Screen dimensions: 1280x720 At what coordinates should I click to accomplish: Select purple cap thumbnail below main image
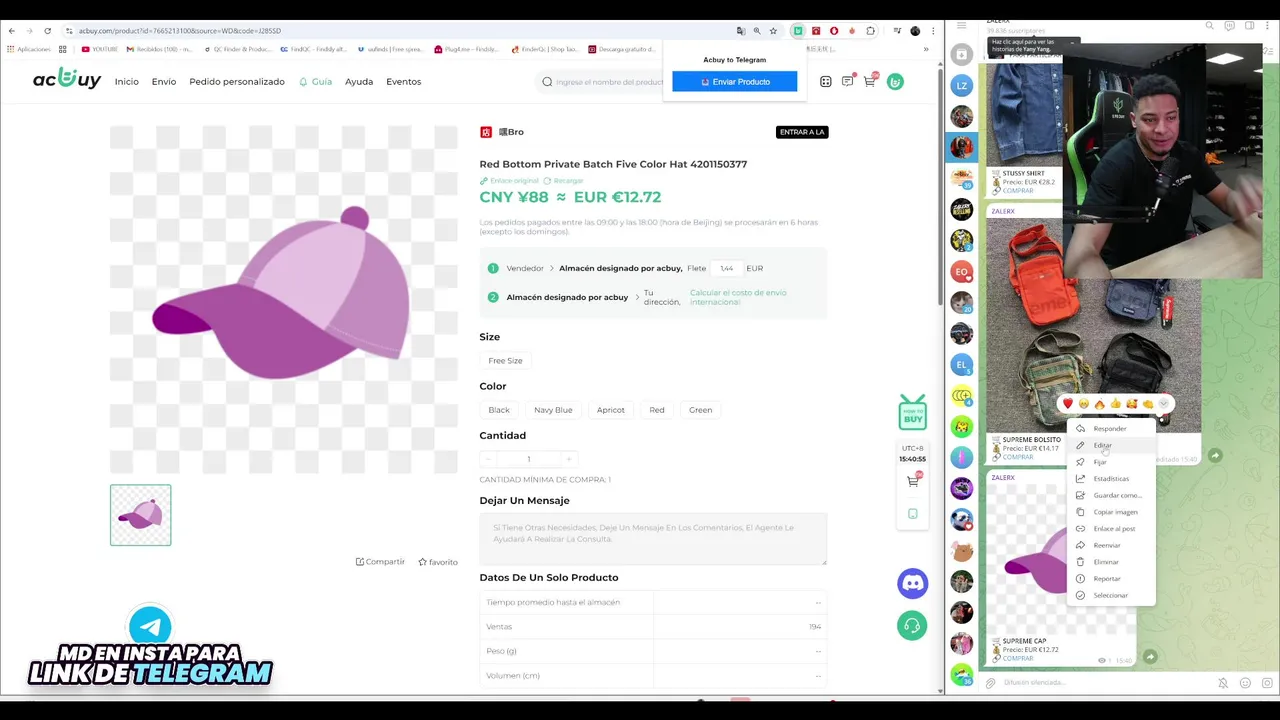point(141,515)
